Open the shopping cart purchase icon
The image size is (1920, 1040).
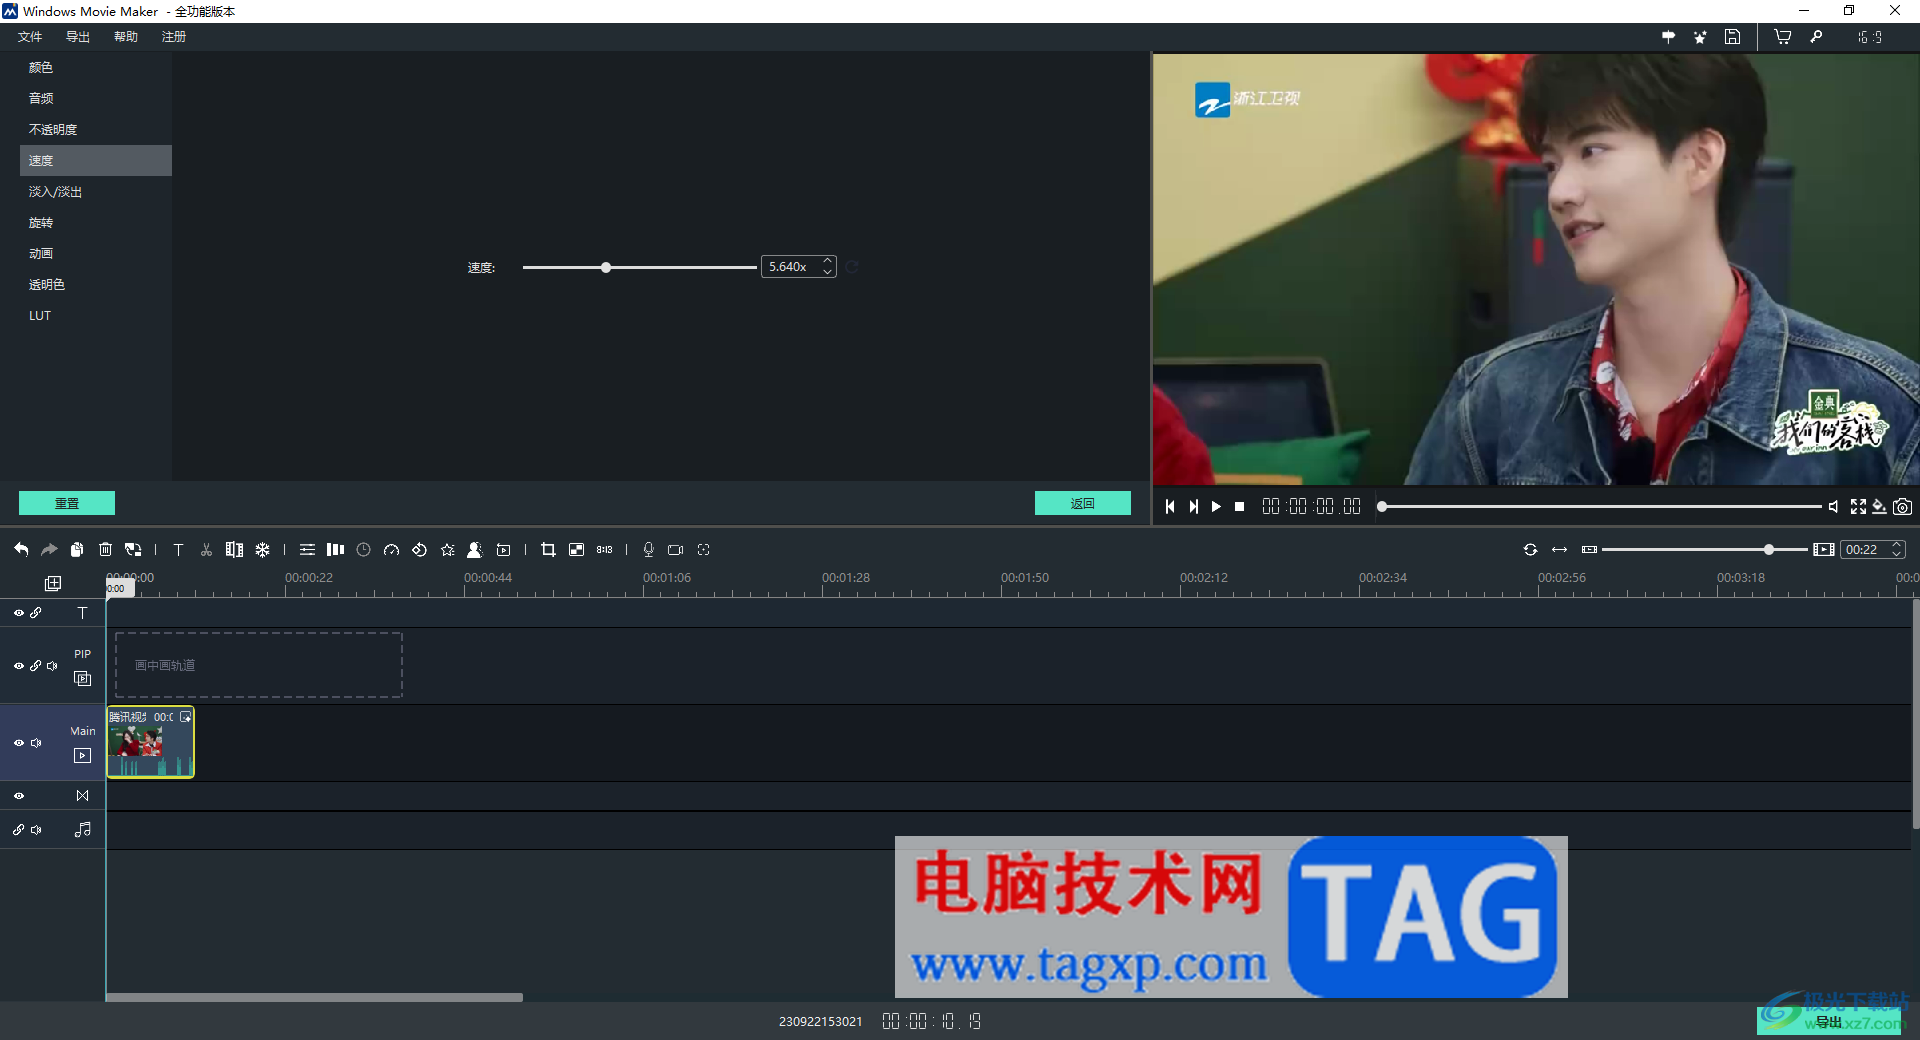point(1783,37)
